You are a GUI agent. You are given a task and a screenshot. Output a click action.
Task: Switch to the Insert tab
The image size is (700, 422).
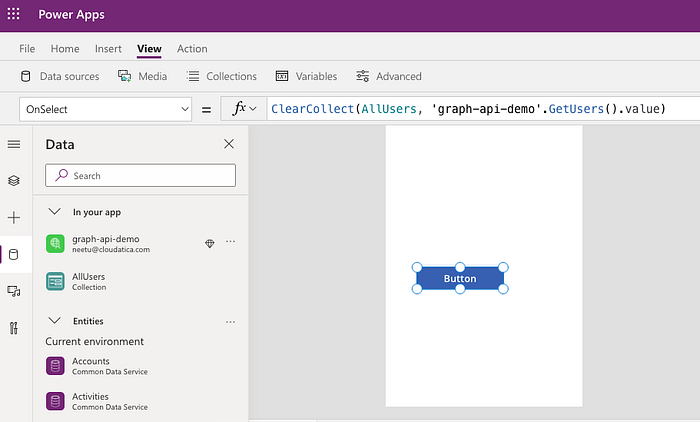[x=108, y=49]
